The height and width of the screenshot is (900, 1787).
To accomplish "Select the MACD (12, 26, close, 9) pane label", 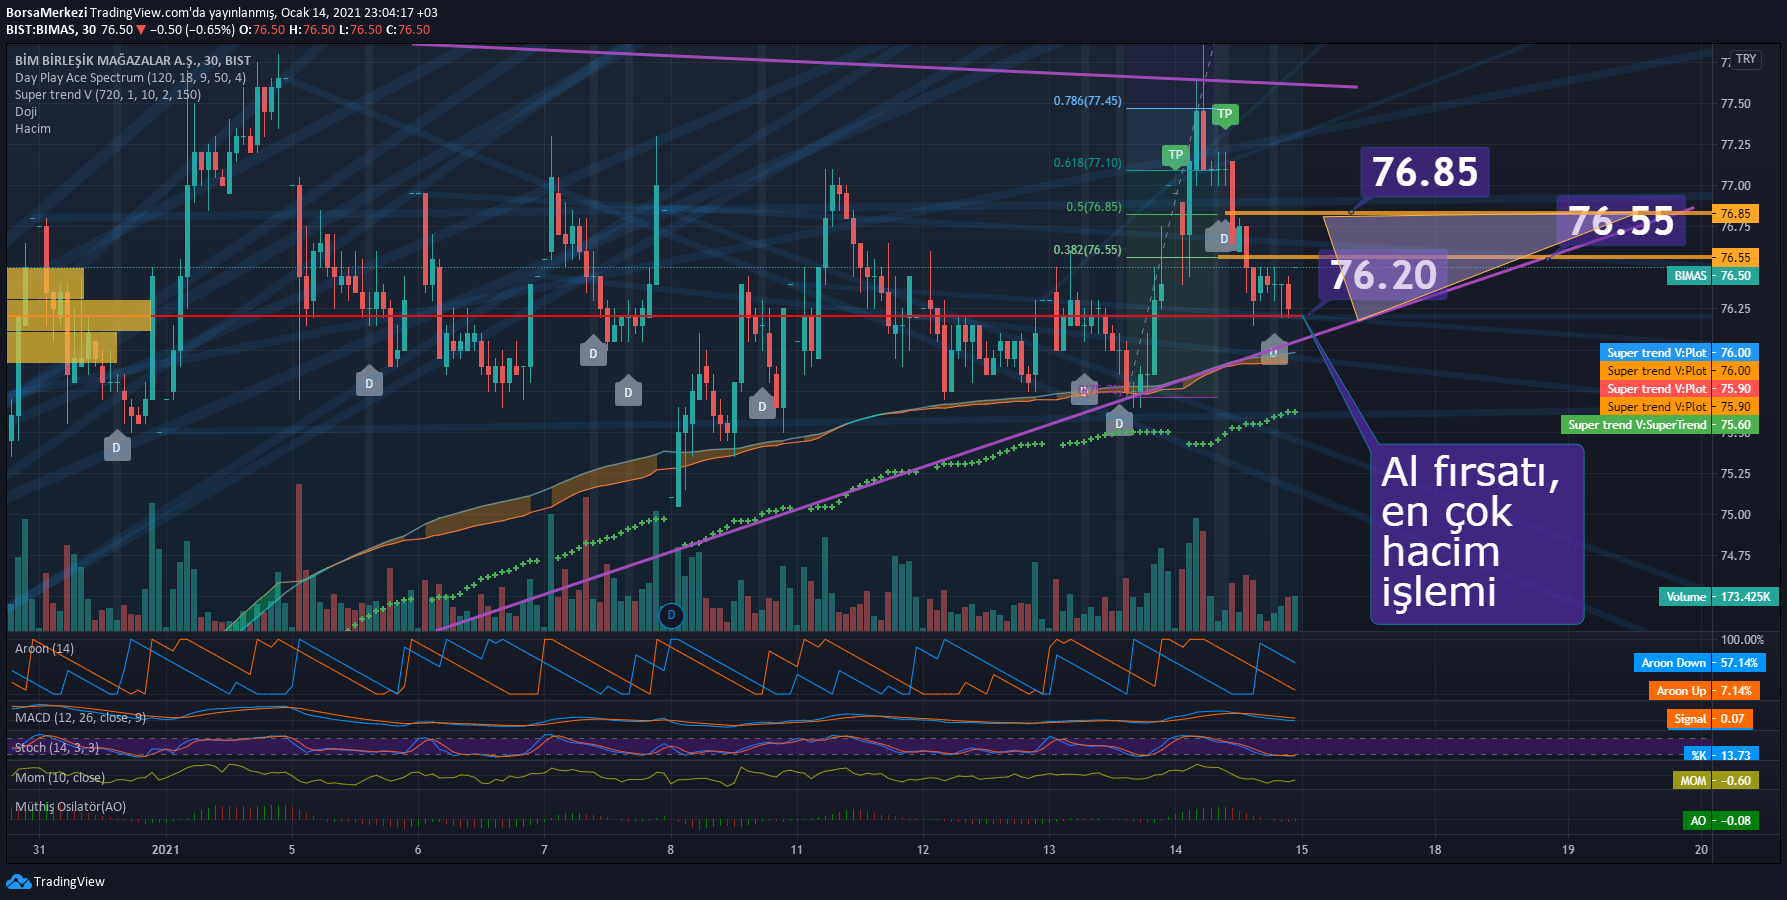I will pos(80,717).
